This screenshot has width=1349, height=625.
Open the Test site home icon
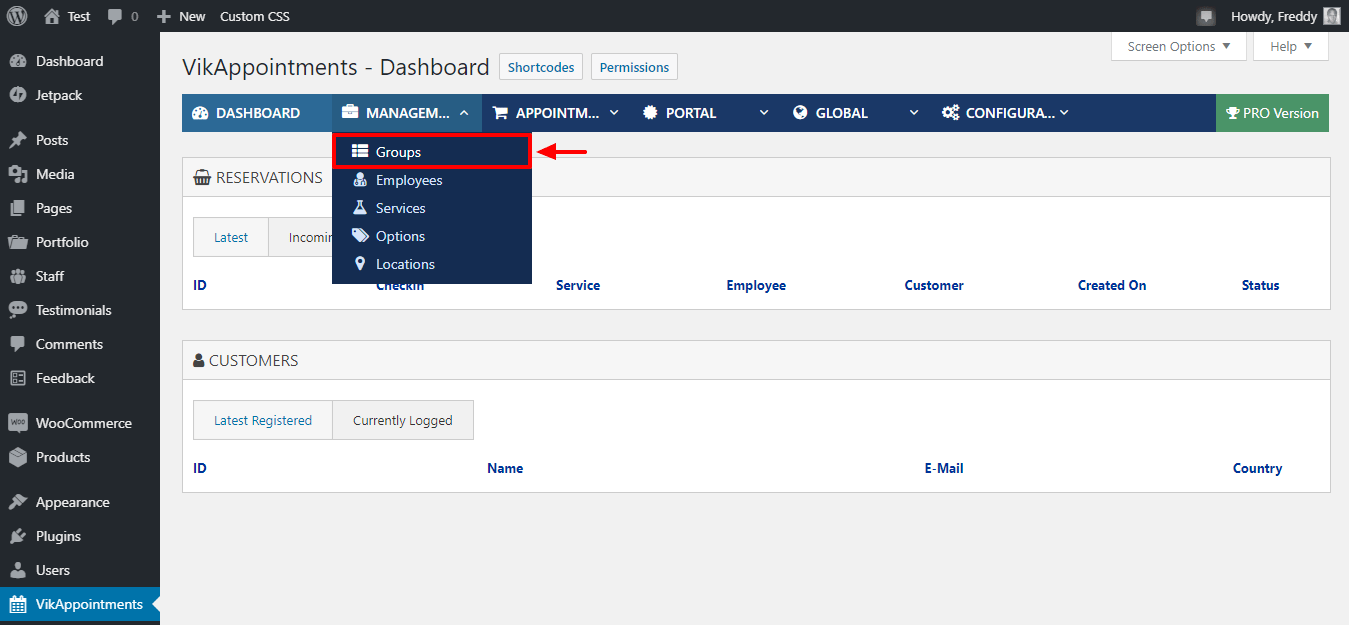pos(52,16)
